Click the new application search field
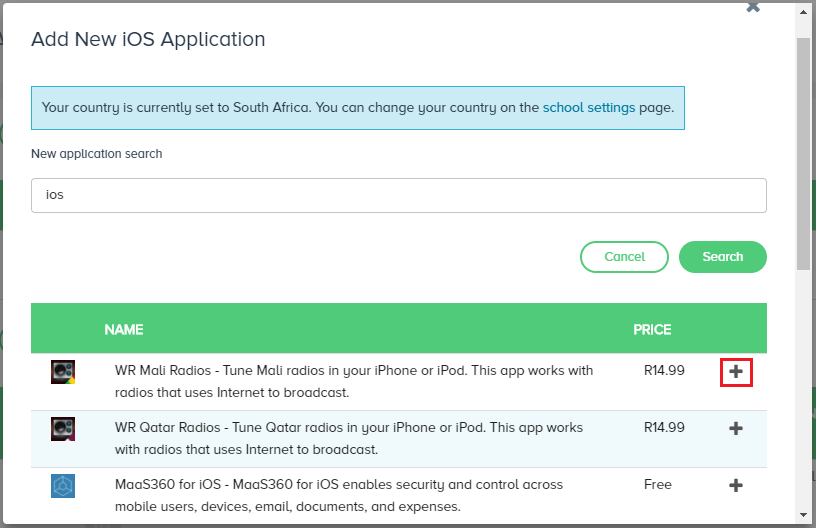Image resolution: width=816 pixels, height=528 pixels. pyautogui.click(x=399, y=195)
